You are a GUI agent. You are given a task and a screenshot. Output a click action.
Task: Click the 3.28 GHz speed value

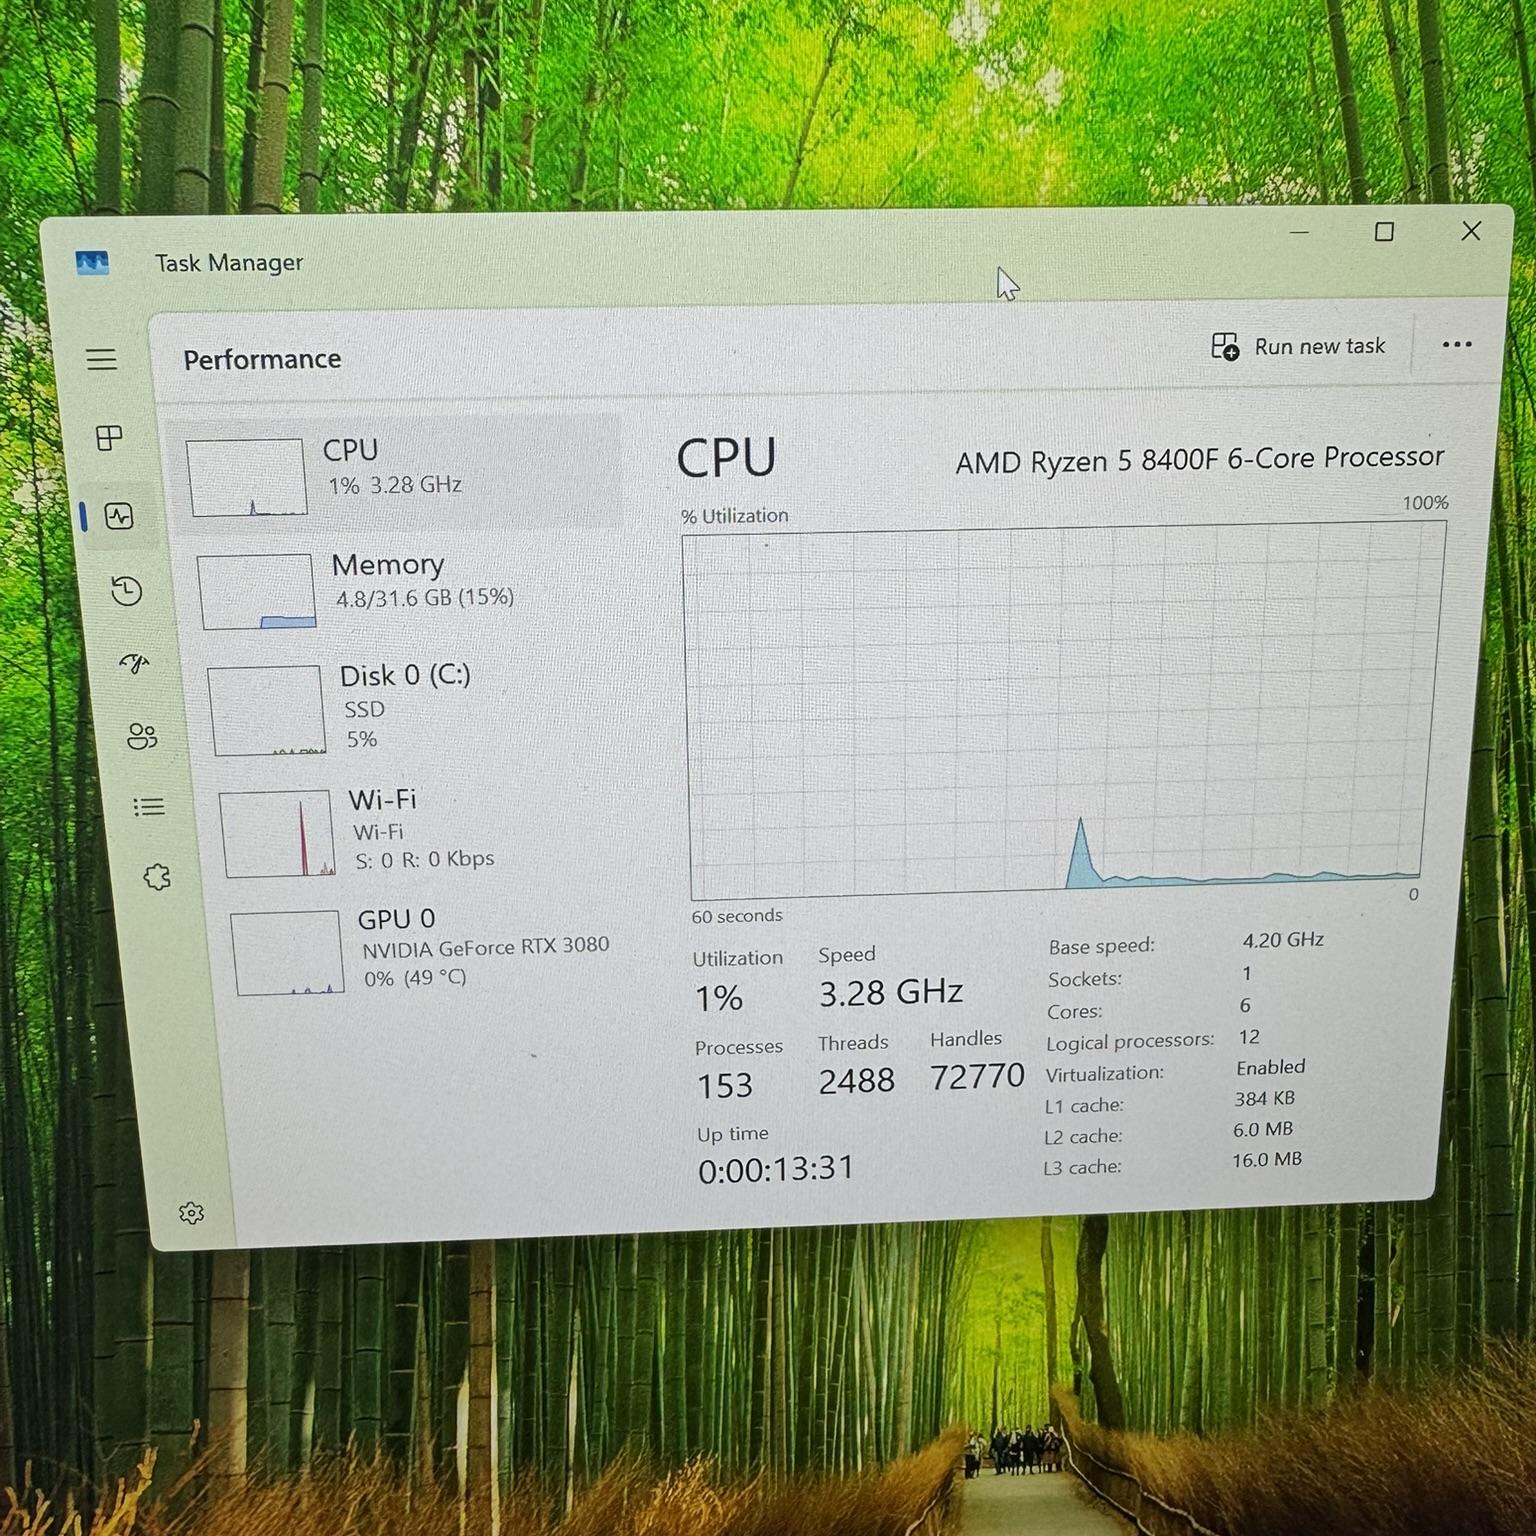coord(891,992)
